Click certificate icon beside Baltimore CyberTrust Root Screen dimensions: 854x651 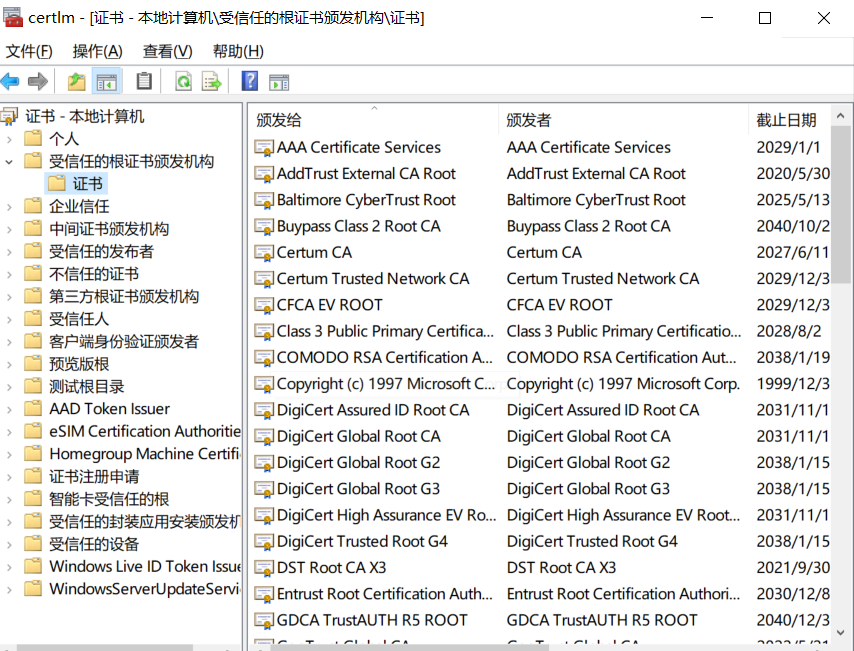click(x=264, y=200)
